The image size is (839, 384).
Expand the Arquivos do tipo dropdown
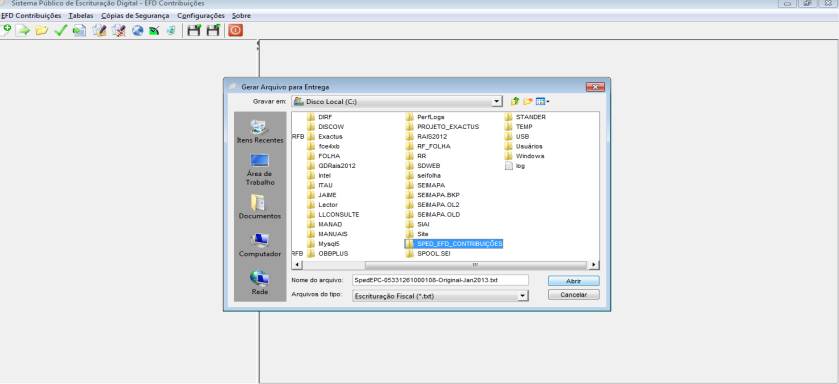pyautogui.click(x=523, y=296)
